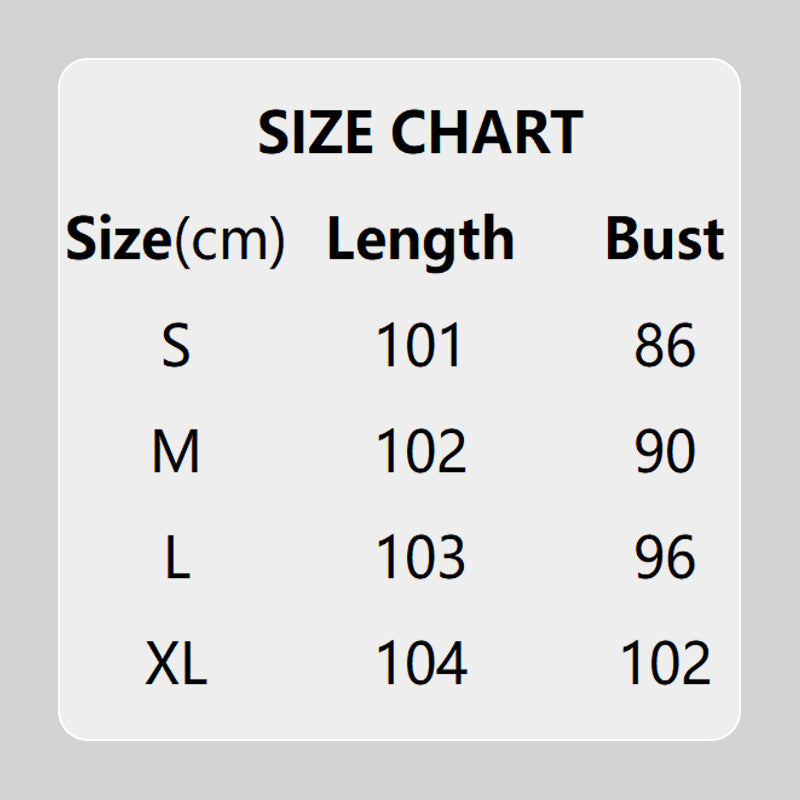The image size is (800, 800).
Task: Click the word CHART in the title
Action: point(487,132)
